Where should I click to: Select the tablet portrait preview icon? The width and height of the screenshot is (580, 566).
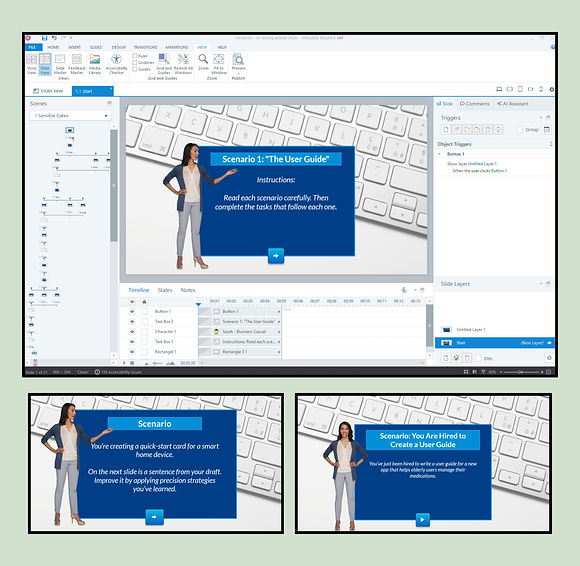click(520, 89)
